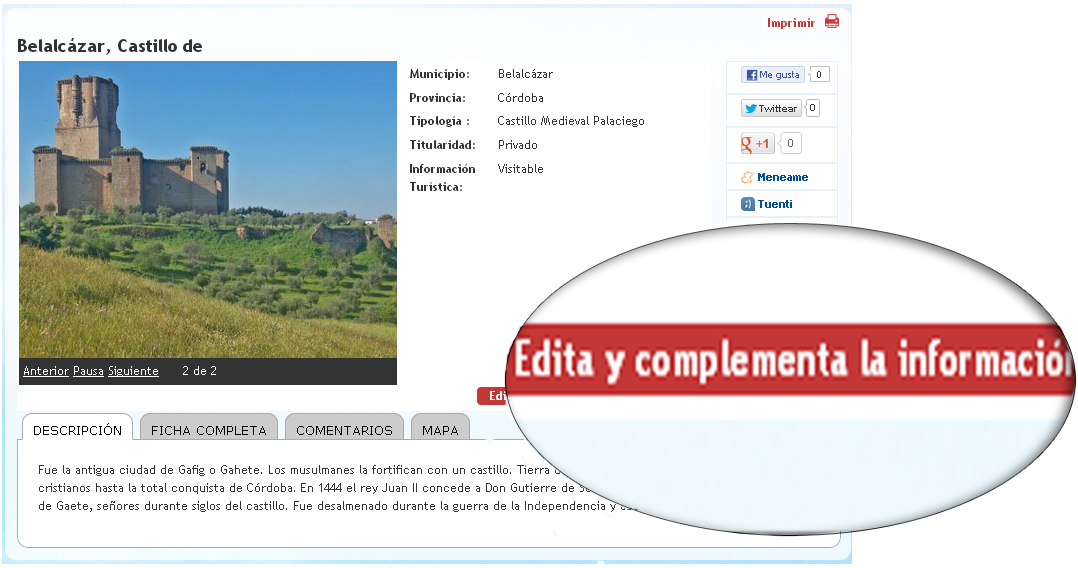Like the page with Facebook Me gusta

point(773,74)
